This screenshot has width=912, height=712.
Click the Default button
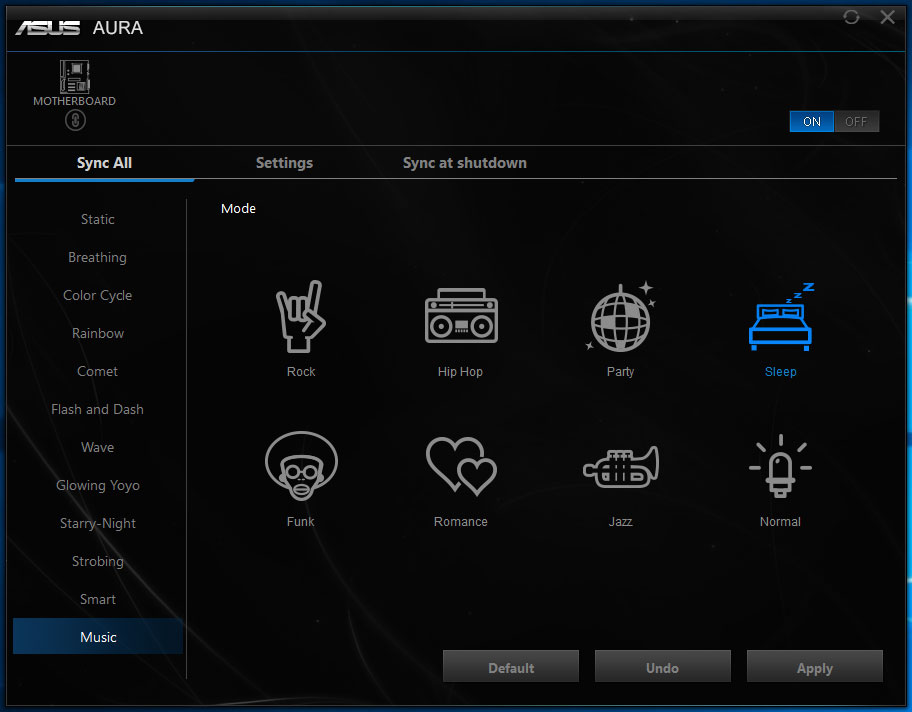point(511,667)
